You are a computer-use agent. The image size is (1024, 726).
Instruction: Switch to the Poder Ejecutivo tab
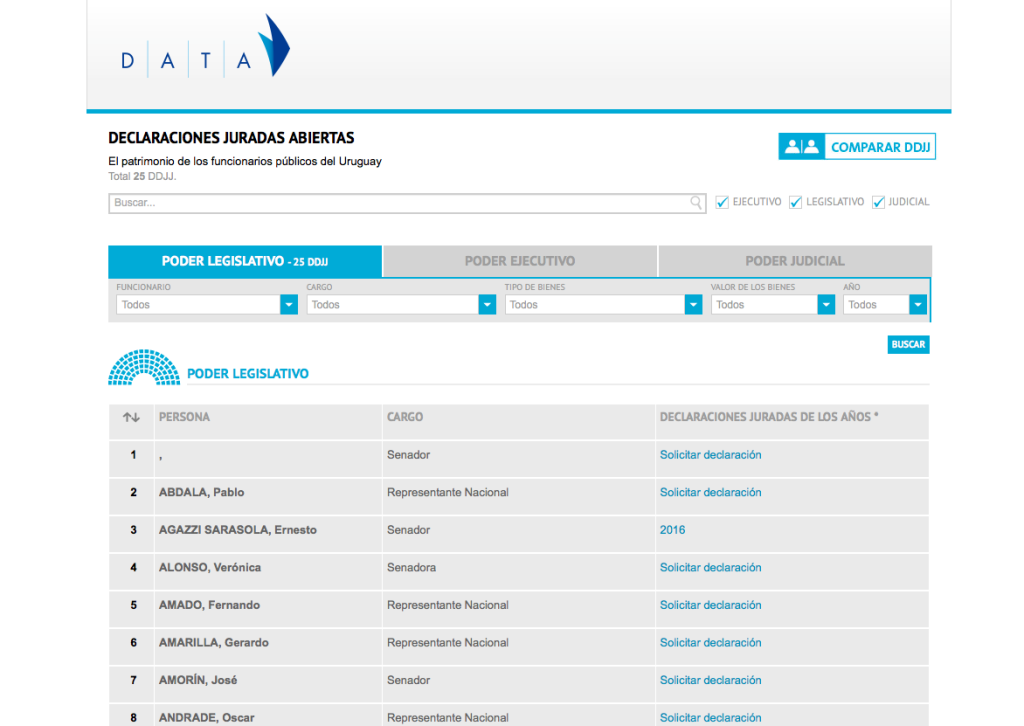point(520,261)
